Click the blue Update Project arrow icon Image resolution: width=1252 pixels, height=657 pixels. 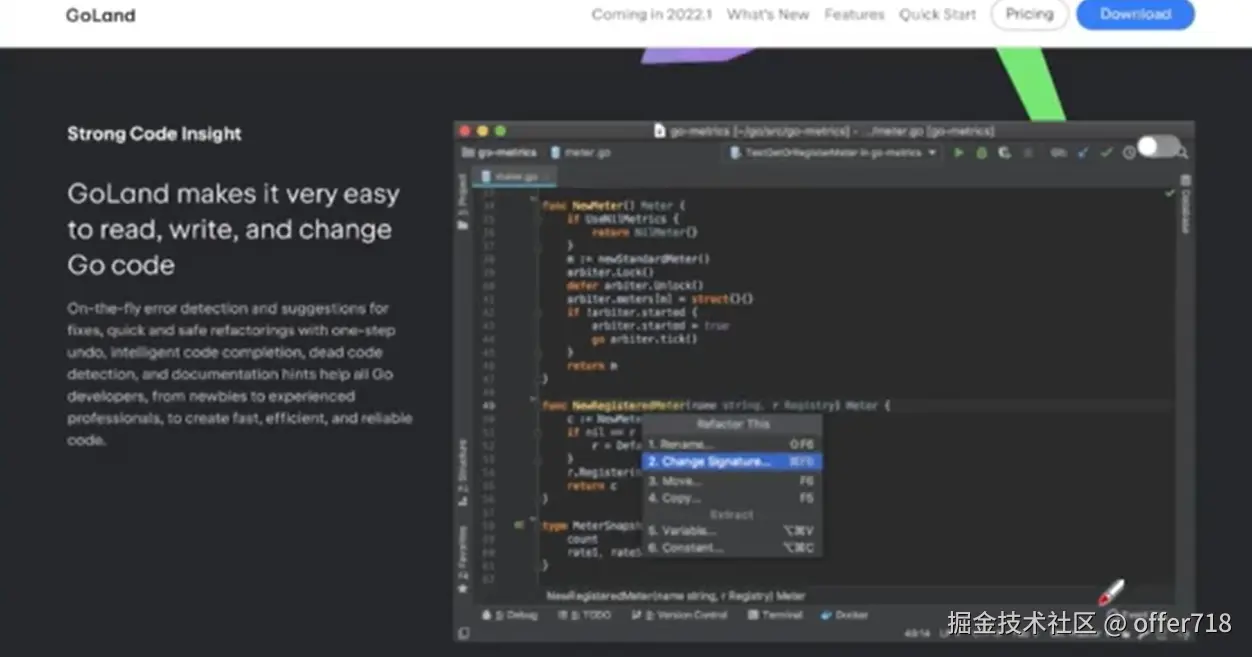tap(1083, 153)
